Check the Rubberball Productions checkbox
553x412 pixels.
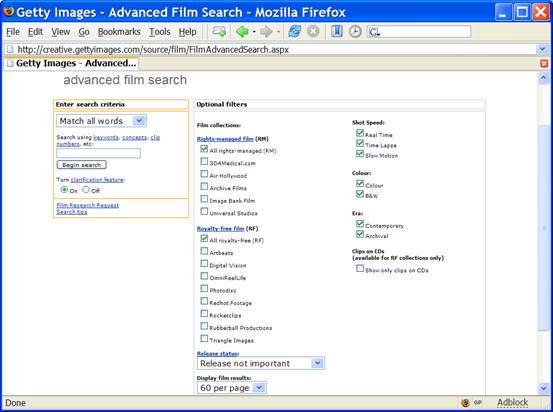pos(204,326)
